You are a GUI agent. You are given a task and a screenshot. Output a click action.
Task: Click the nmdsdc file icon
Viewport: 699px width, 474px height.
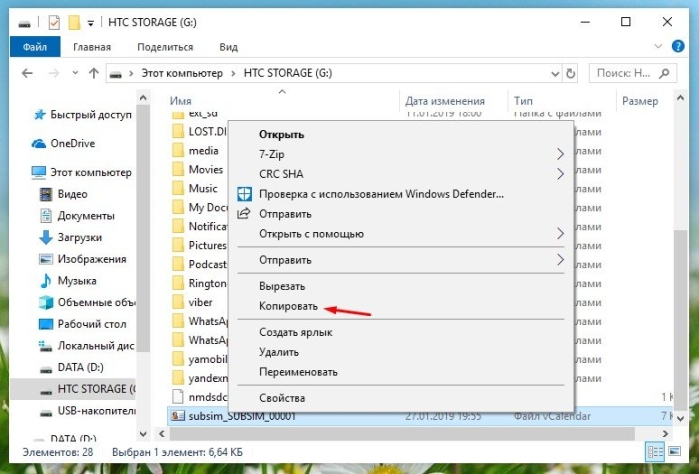click(178, 397)
